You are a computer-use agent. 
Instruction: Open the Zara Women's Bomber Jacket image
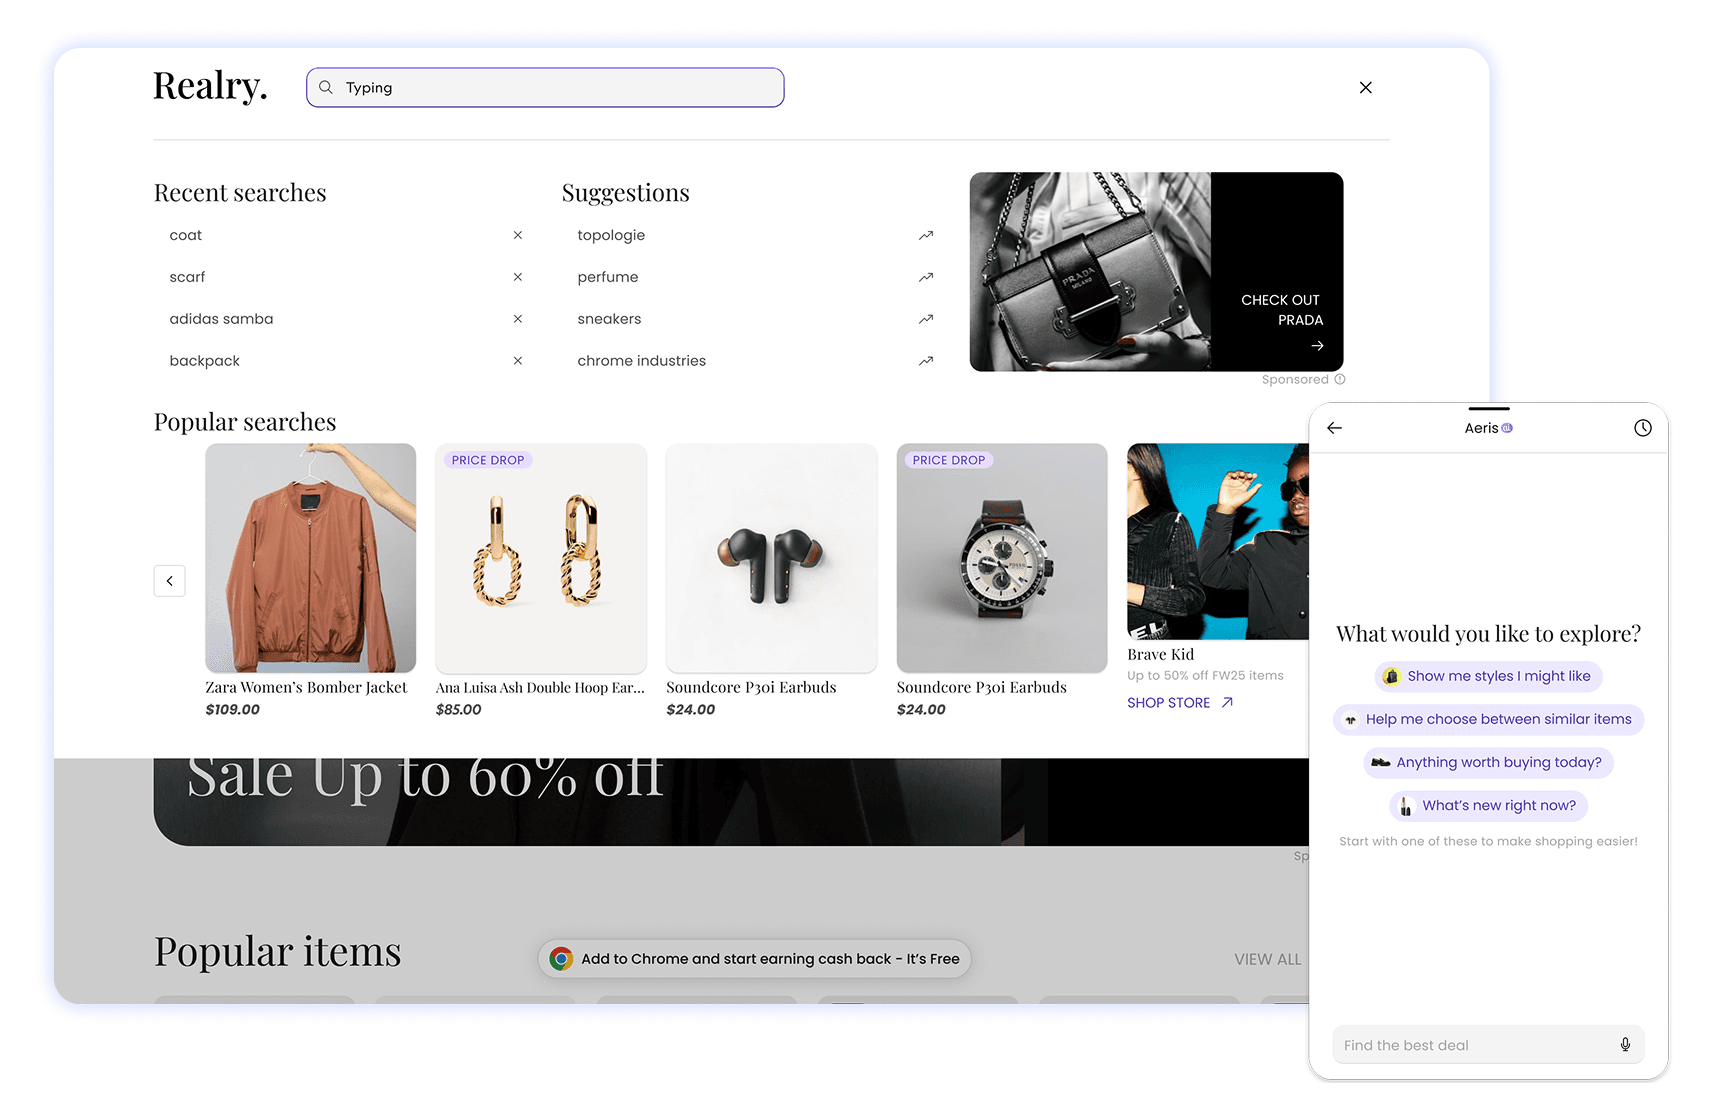(311, 558)
